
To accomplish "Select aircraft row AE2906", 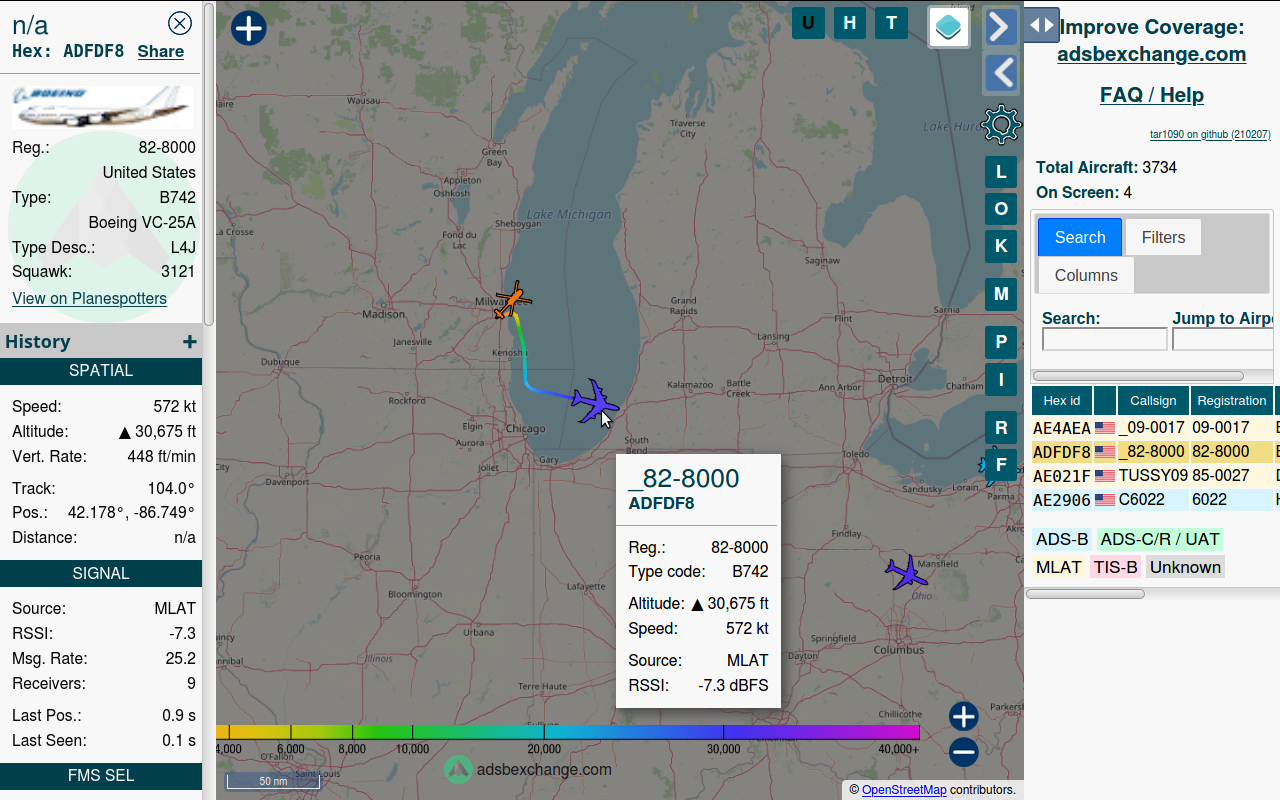I will [1156, 500].
